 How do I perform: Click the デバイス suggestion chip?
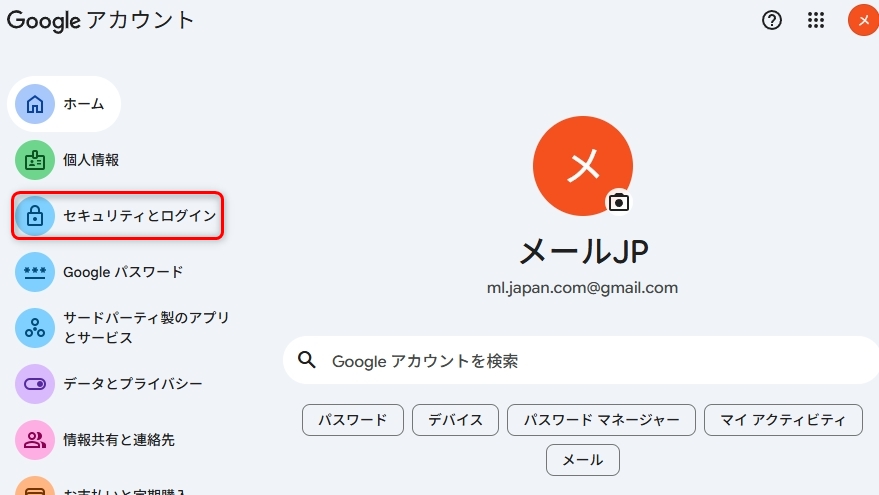(x=455, y=420)
